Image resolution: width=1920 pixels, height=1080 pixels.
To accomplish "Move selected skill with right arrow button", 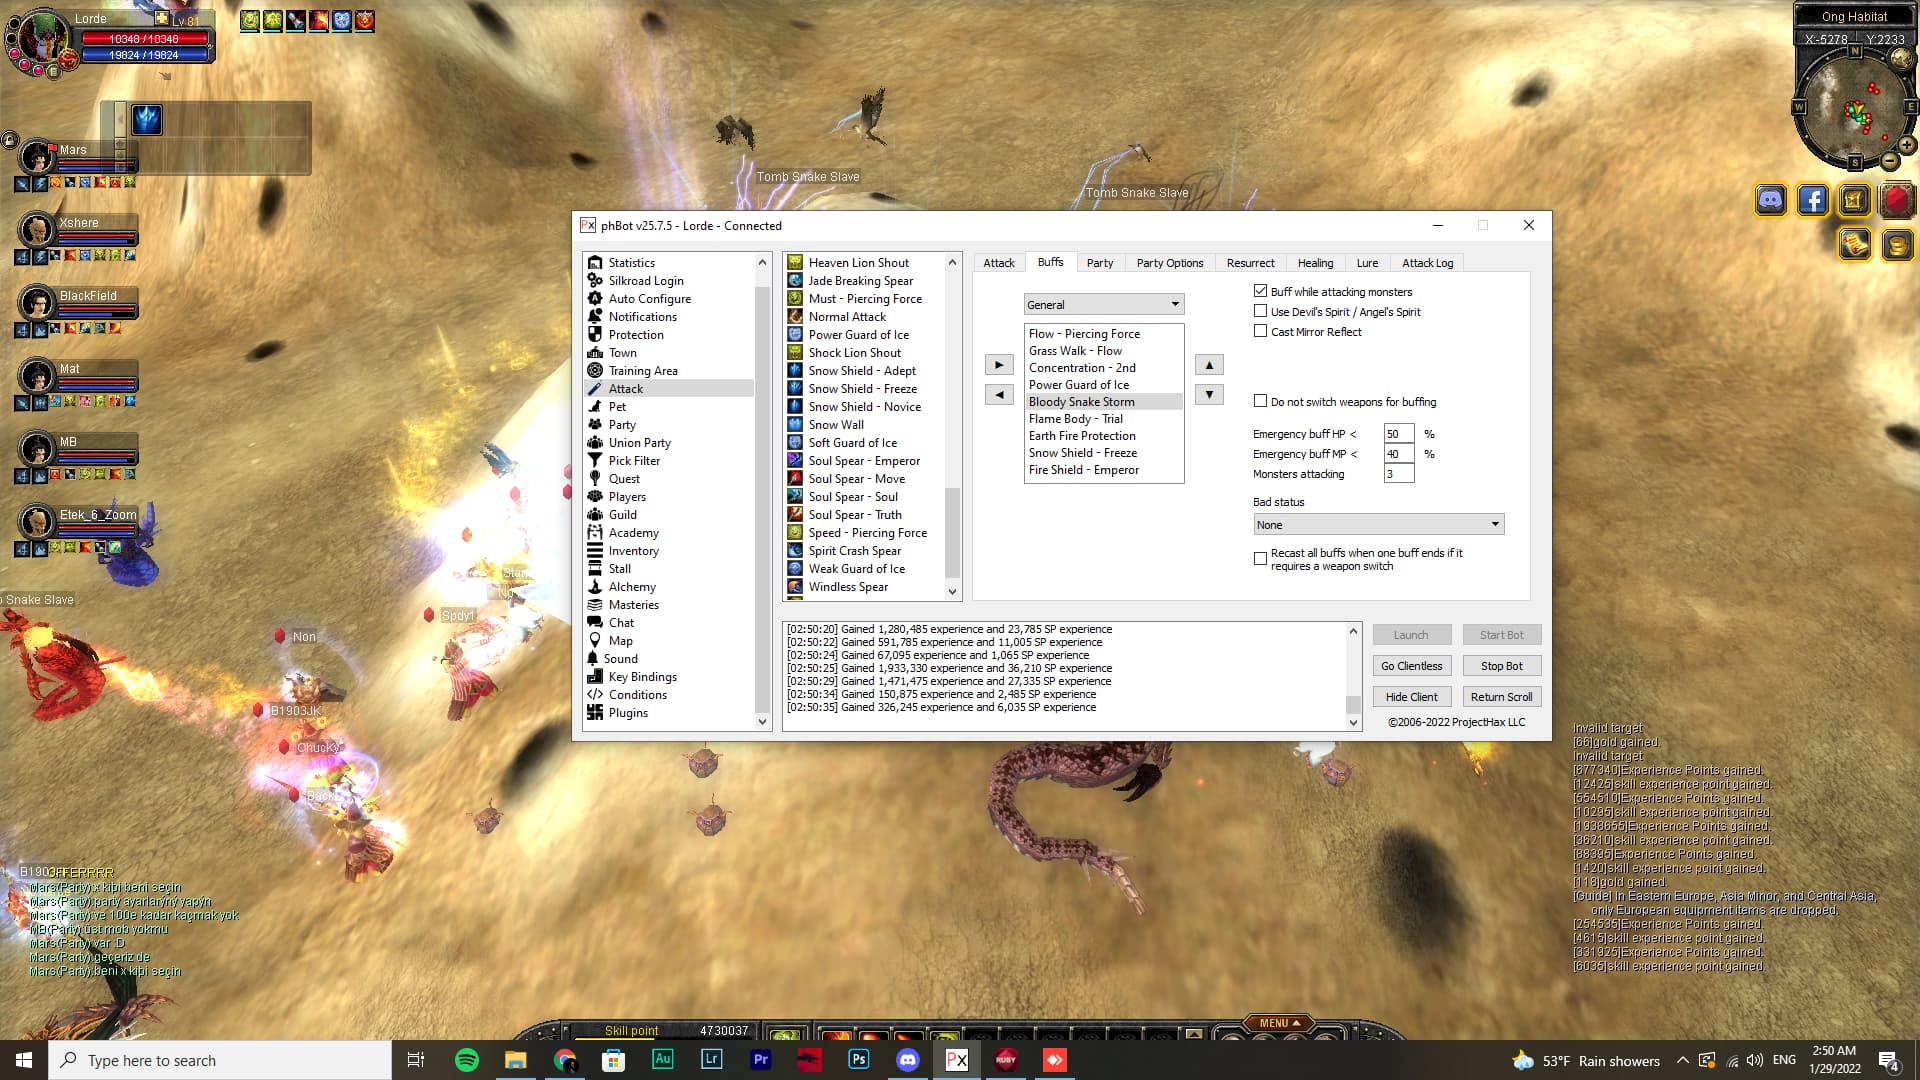I will point(998,365).
